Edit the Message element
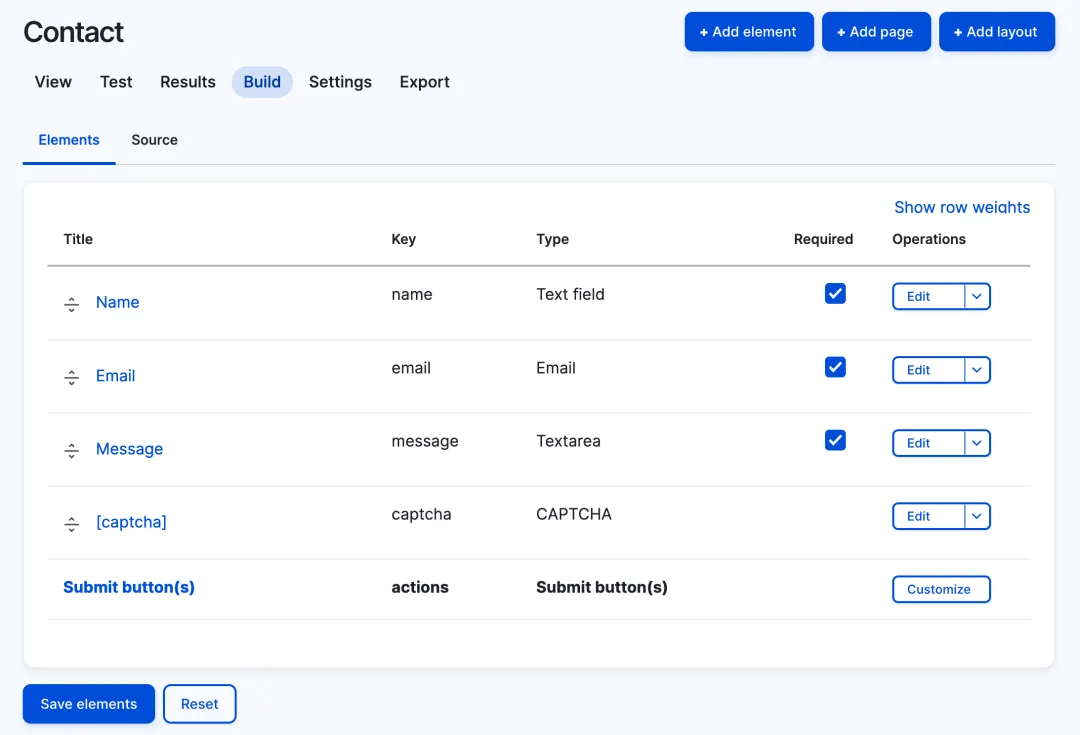This screenshot has width=1080, height=735. pyautogui.click(x=928, y=443)
